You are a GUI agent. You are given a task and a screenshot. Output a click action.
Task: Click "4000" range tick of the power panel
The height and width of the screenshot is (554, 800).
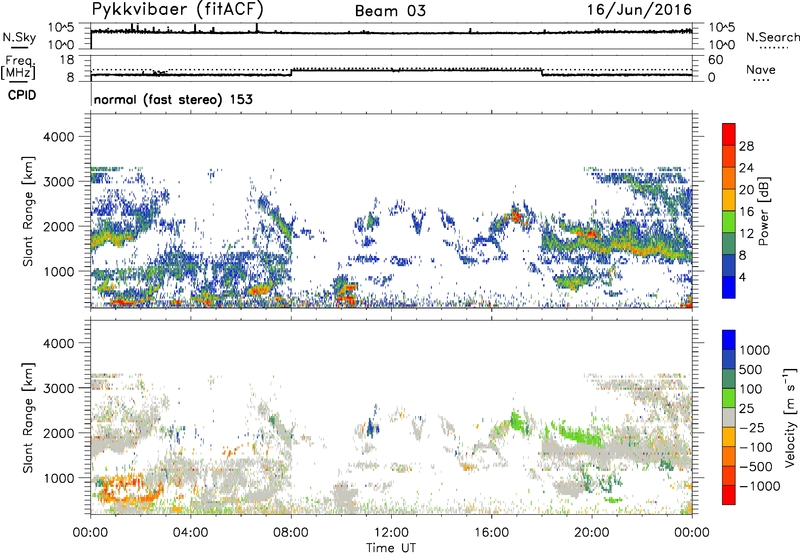[x=58, y=137]
